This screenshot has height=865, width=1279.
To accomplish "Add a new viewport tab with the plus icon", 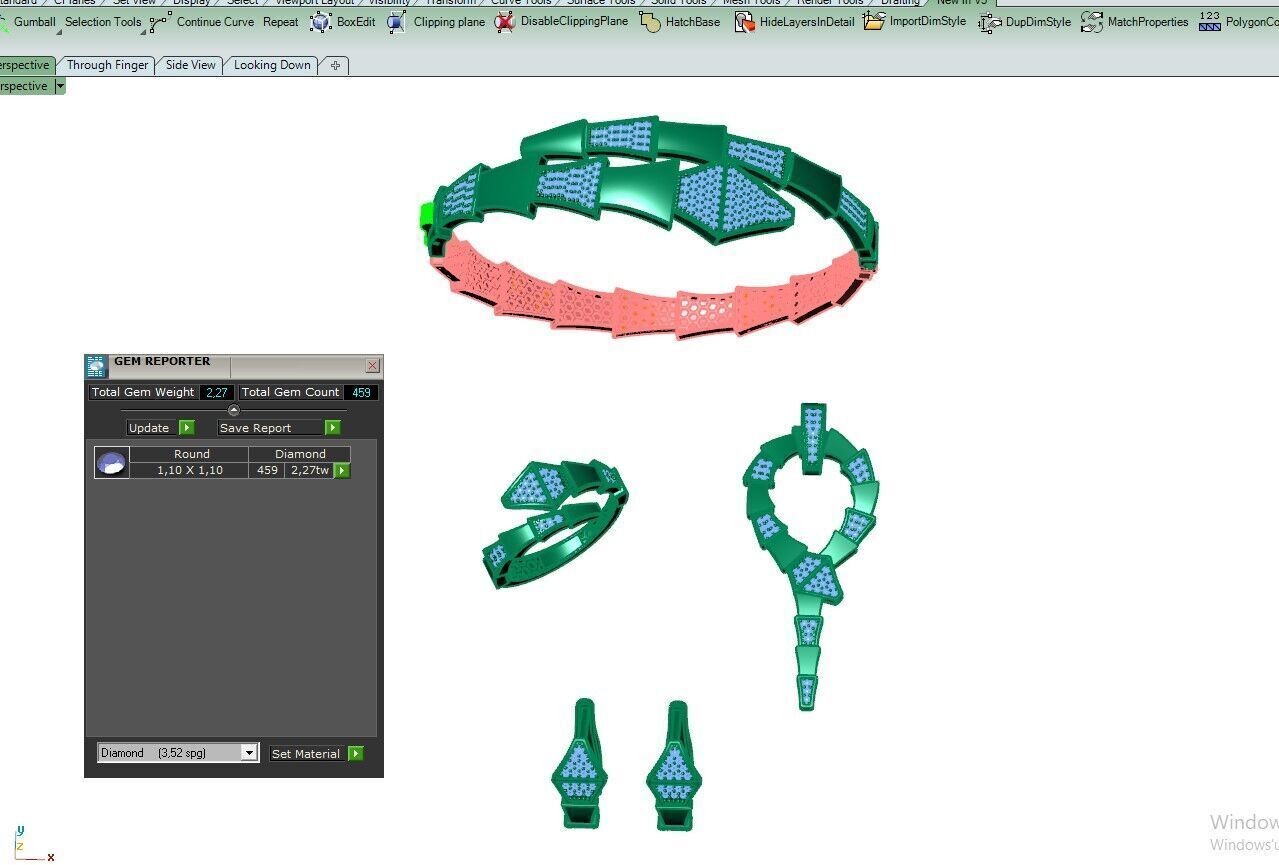I will pos(335,65).
